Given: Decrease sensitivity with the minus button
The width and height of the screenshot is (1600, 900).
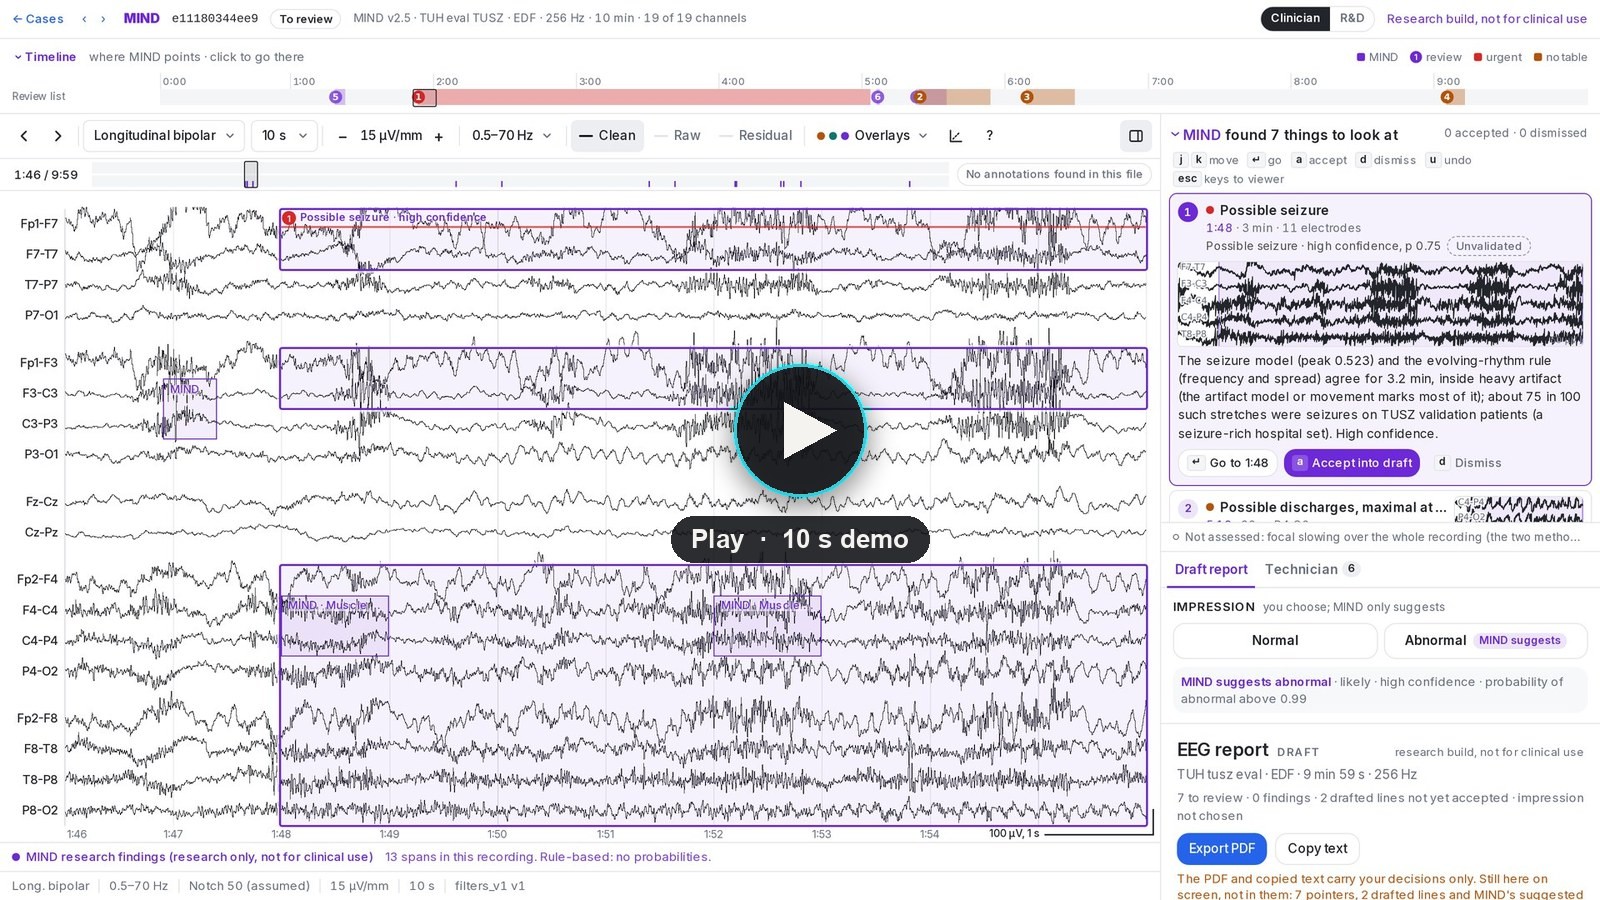Looking at the screenshot, I should (x=342, y=136).
